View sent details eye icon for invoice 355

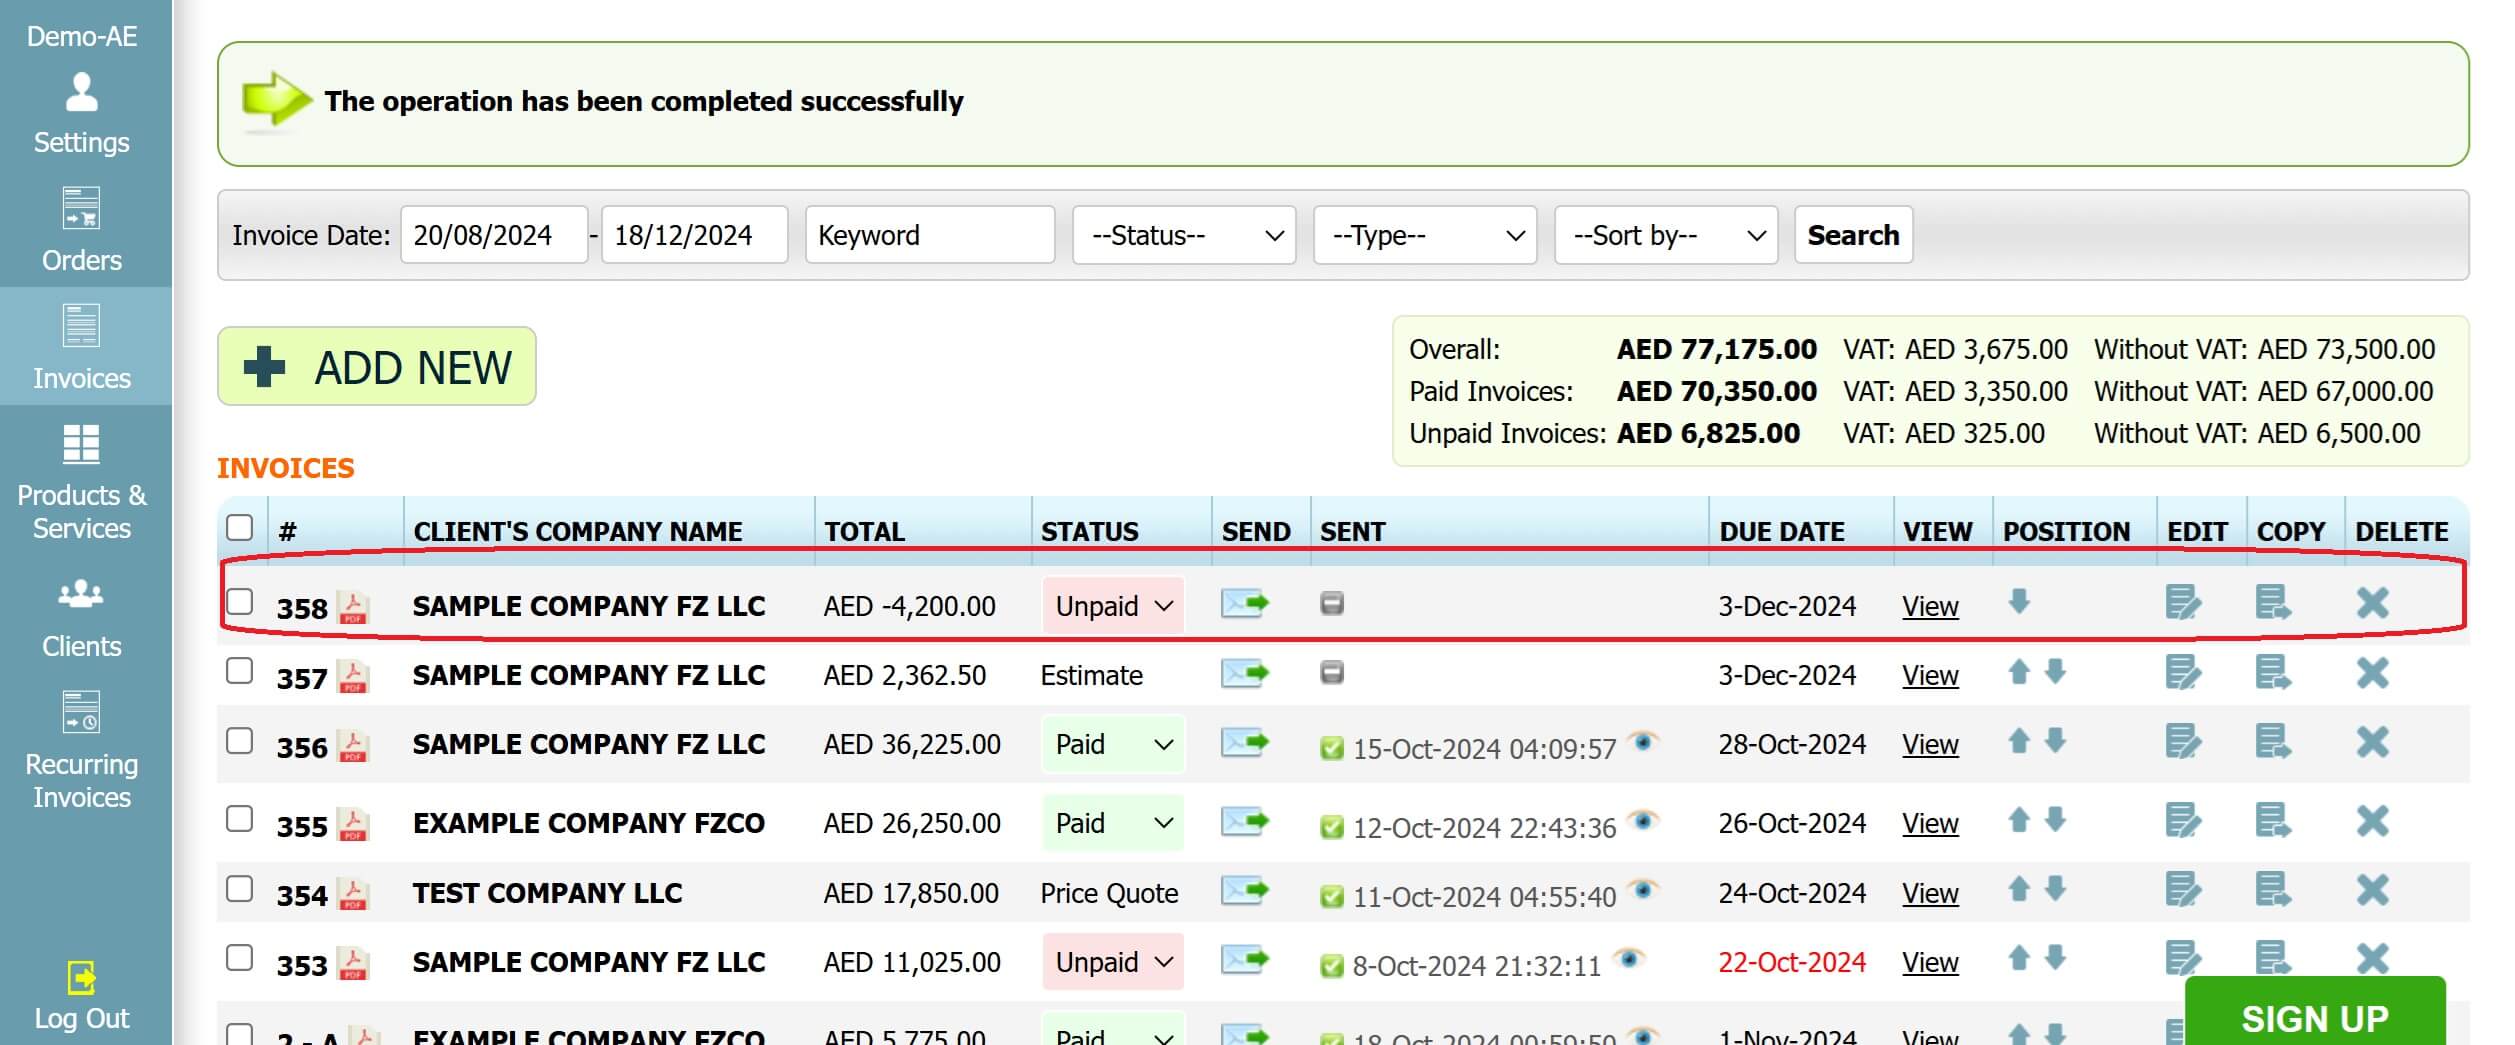[x=1642, y=822]
